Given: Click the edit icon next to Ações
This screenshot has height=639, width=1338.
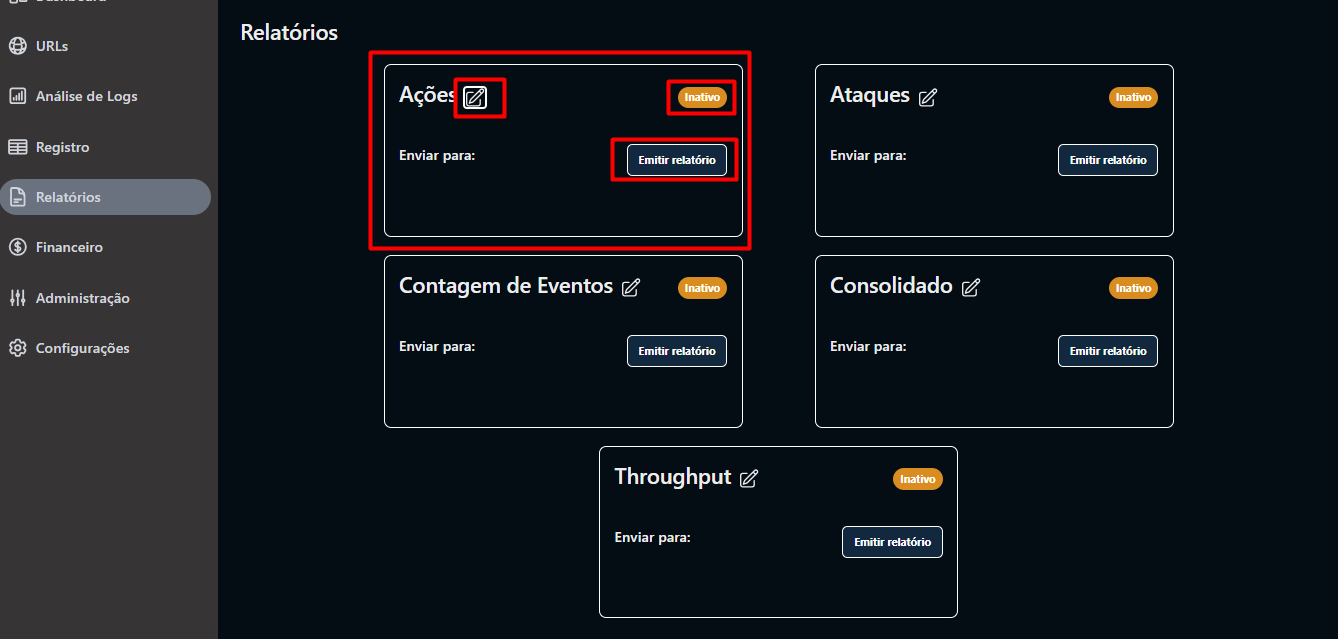Looking at the screenshot, I should click(475, 97).
